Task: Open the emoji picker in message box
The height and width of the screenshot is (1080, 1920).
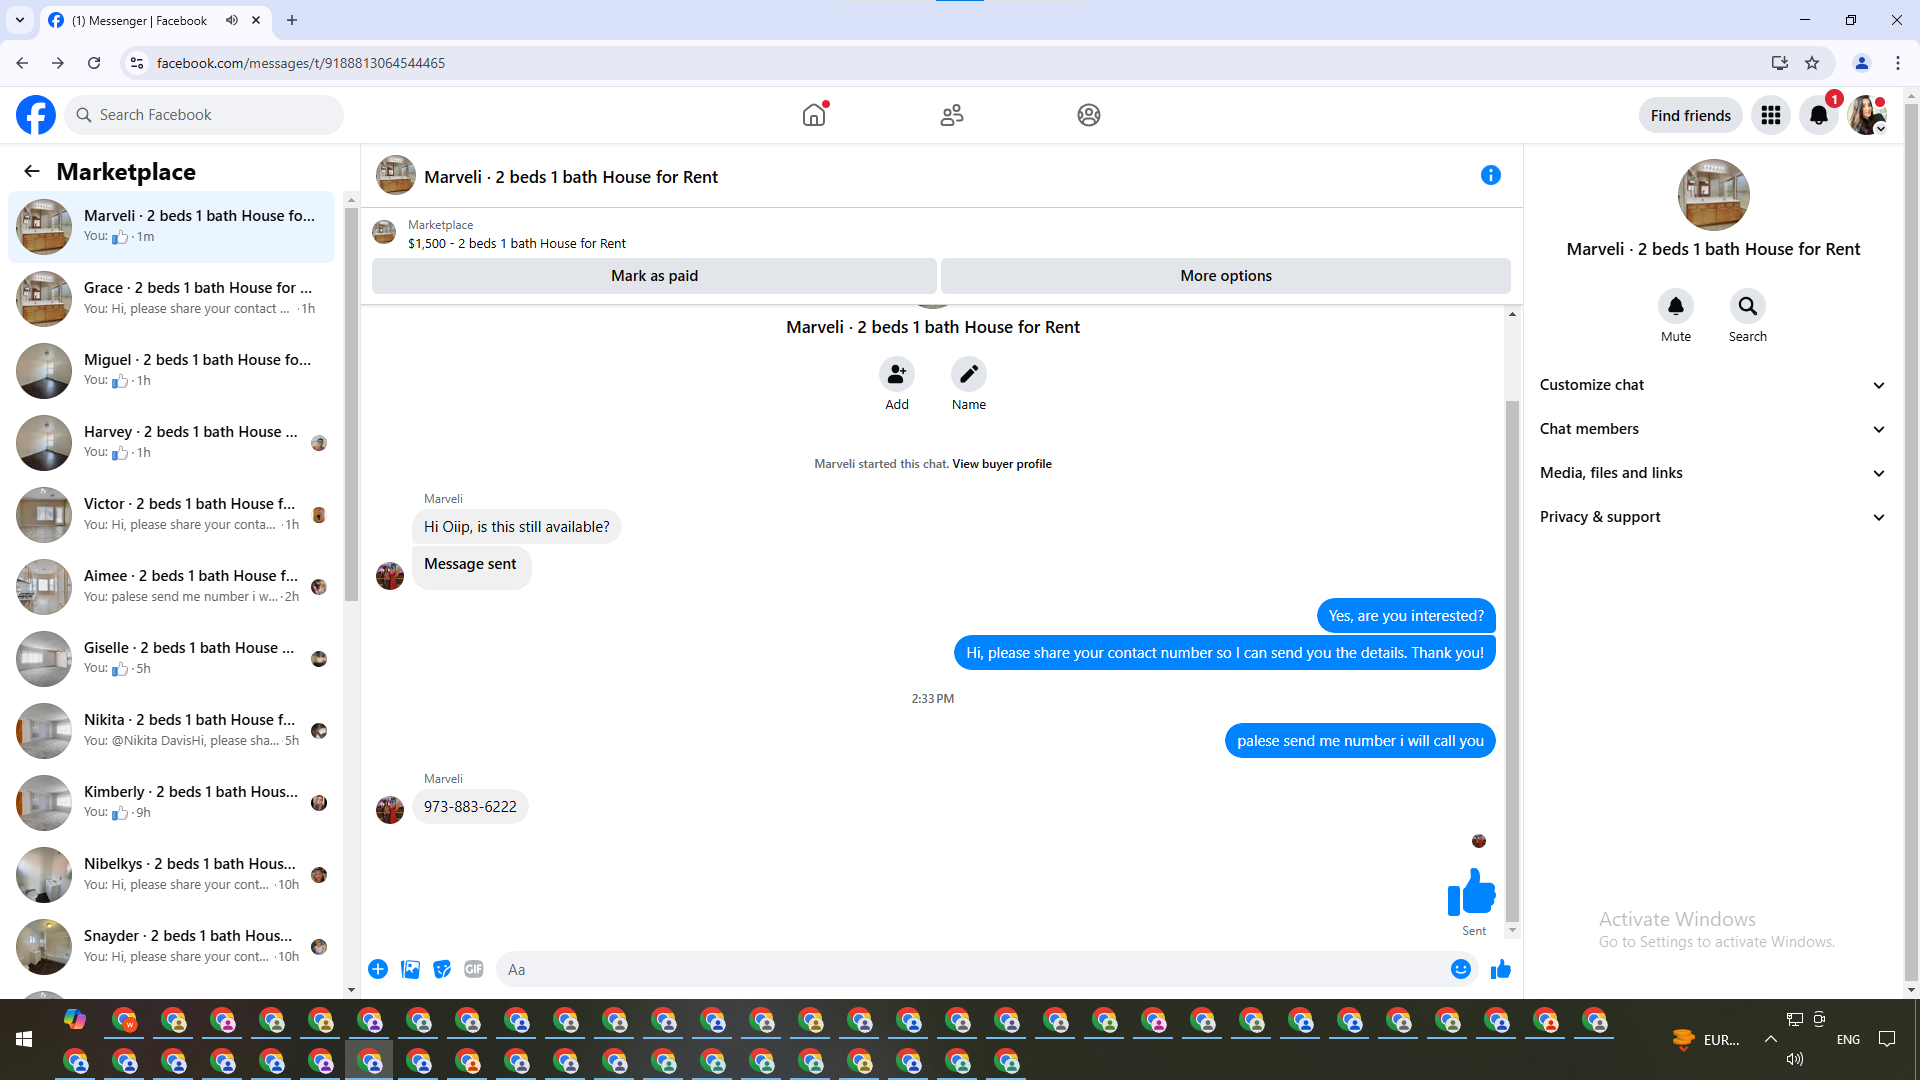Action: pyautogui.click(x=1460, y=969)
